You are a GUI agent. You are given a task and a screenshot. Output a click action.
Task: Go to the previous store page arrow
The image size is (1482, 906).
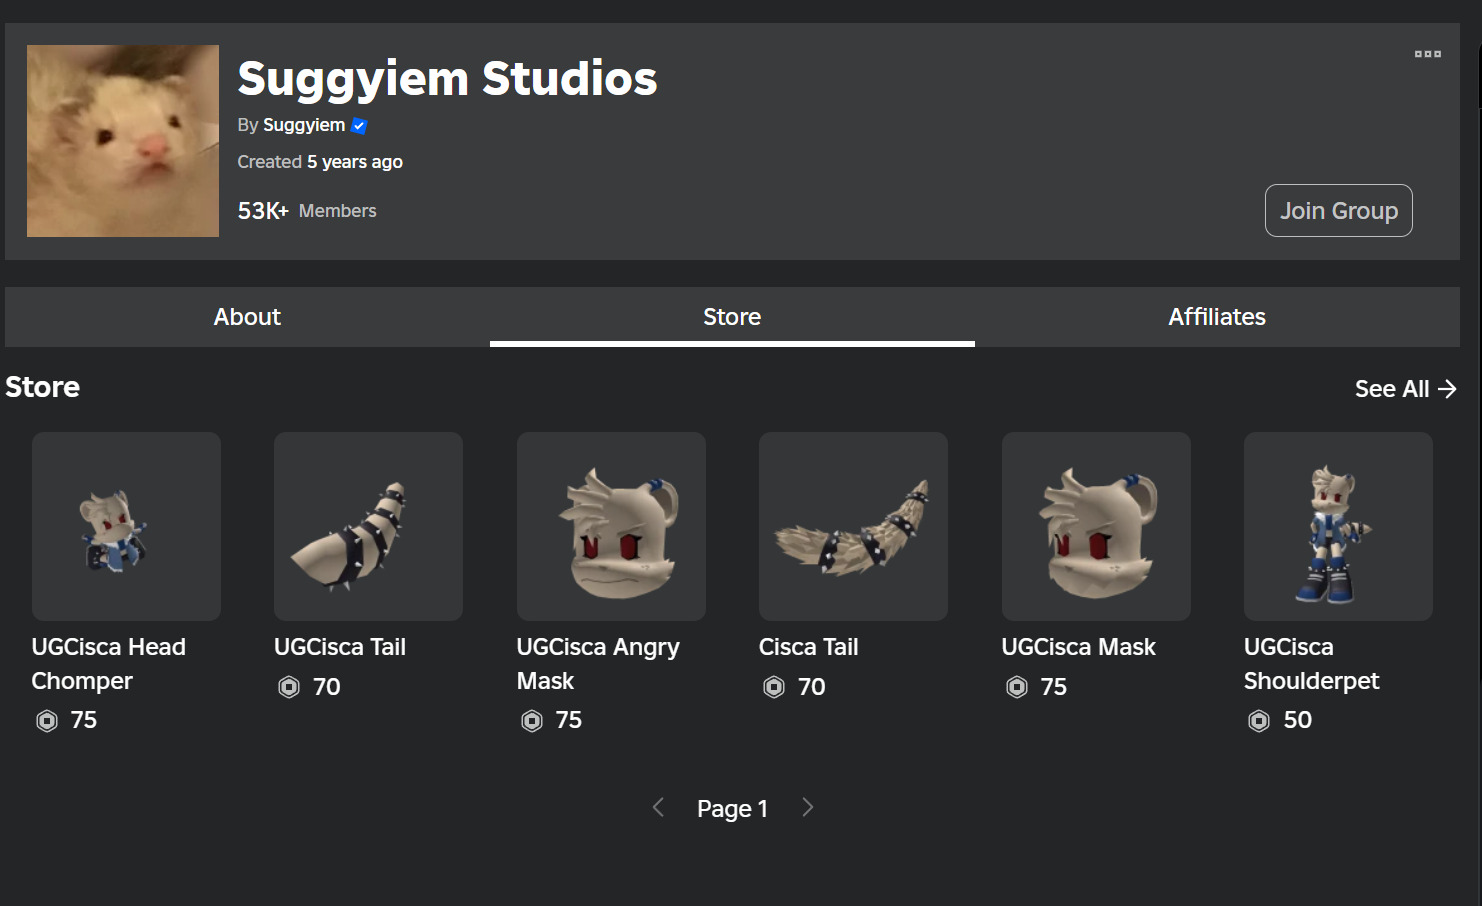click(658, 807)
